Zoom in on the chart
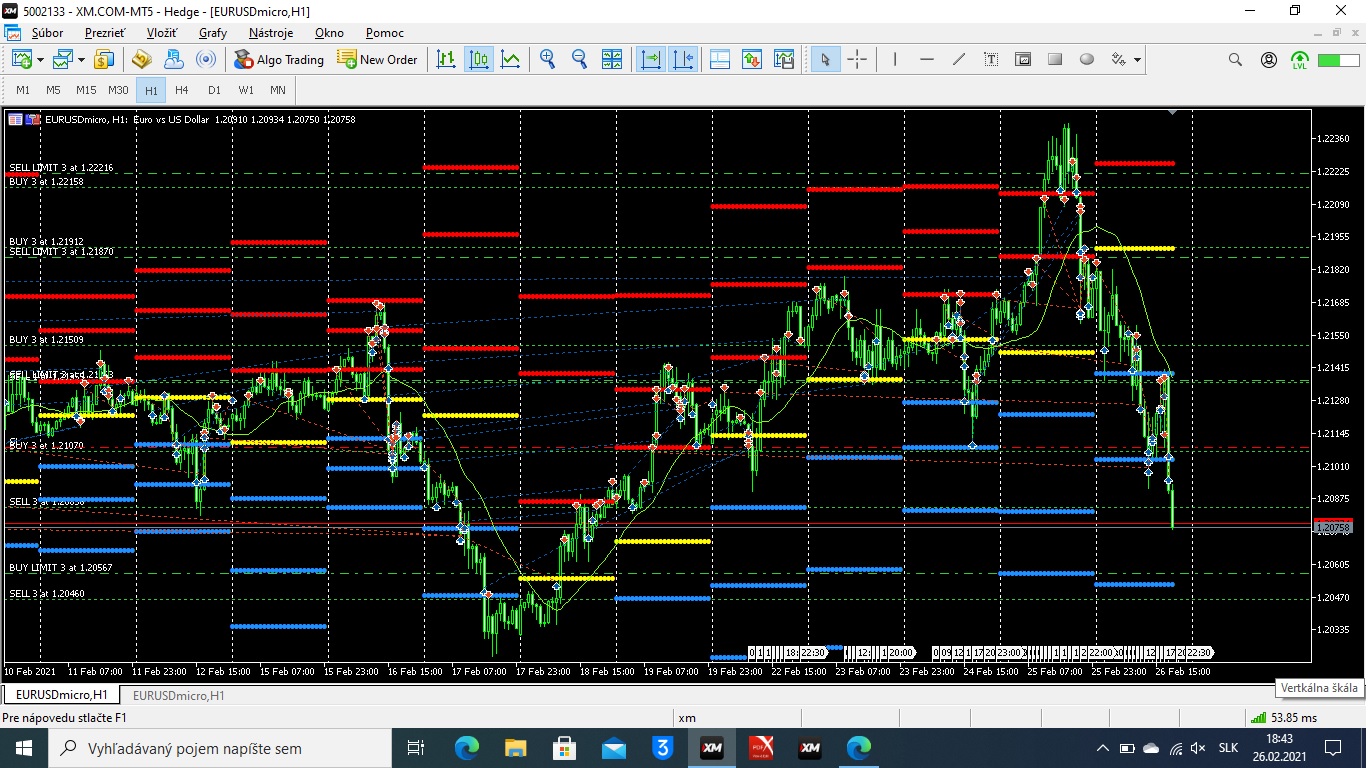Screen dimensions: 1368x768 547,60
